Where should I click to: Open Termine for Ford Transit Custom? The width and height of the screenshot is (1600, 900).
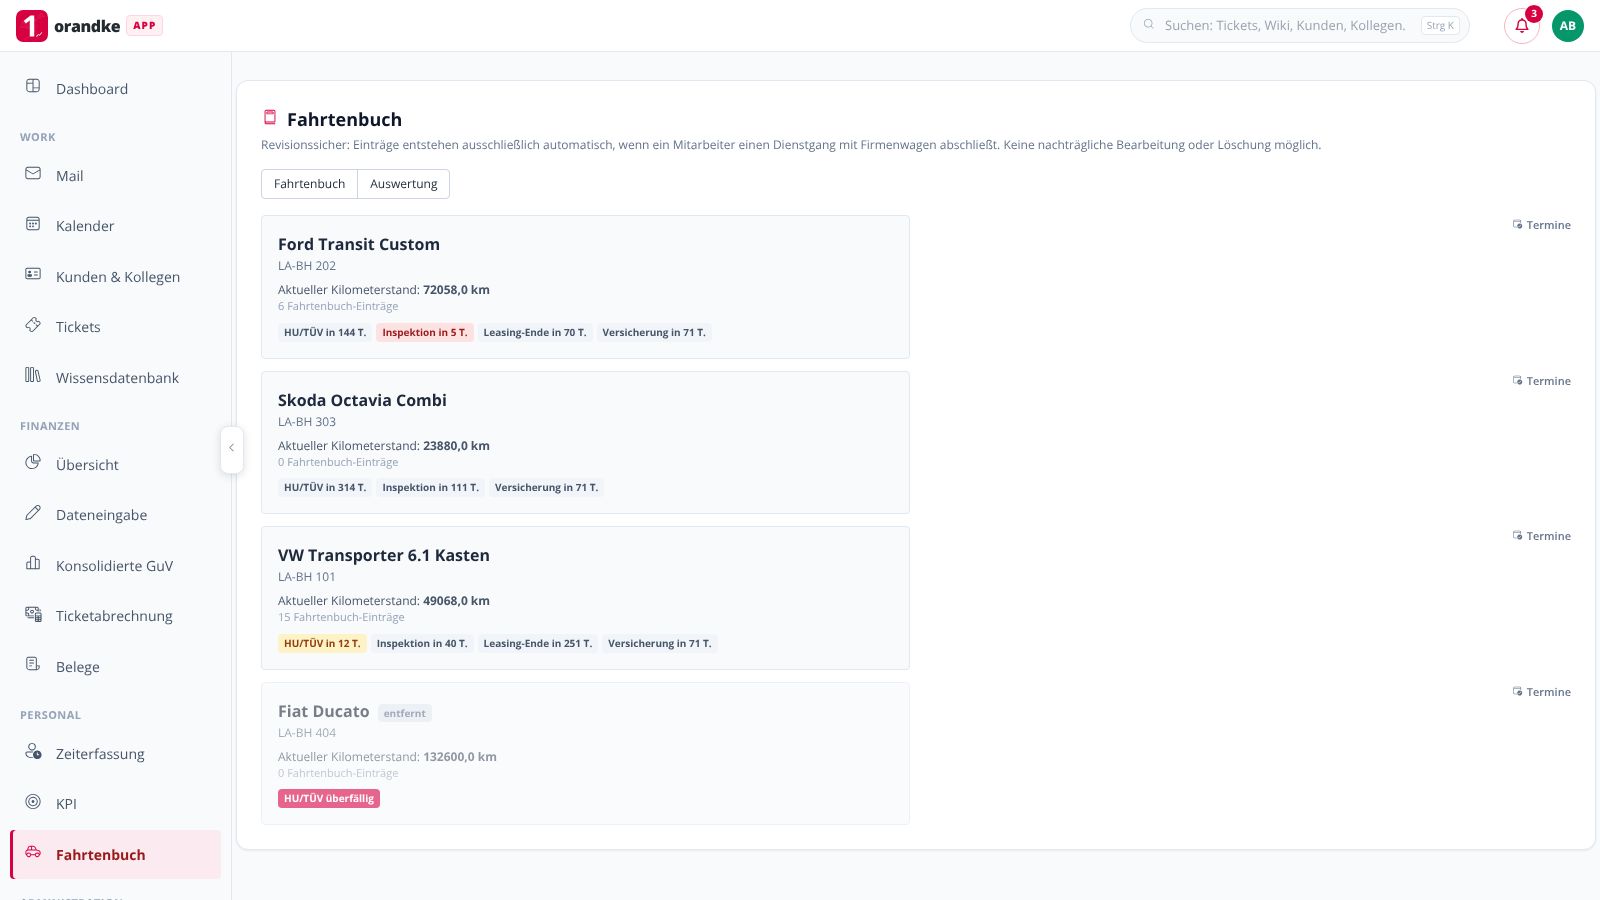1542,225
